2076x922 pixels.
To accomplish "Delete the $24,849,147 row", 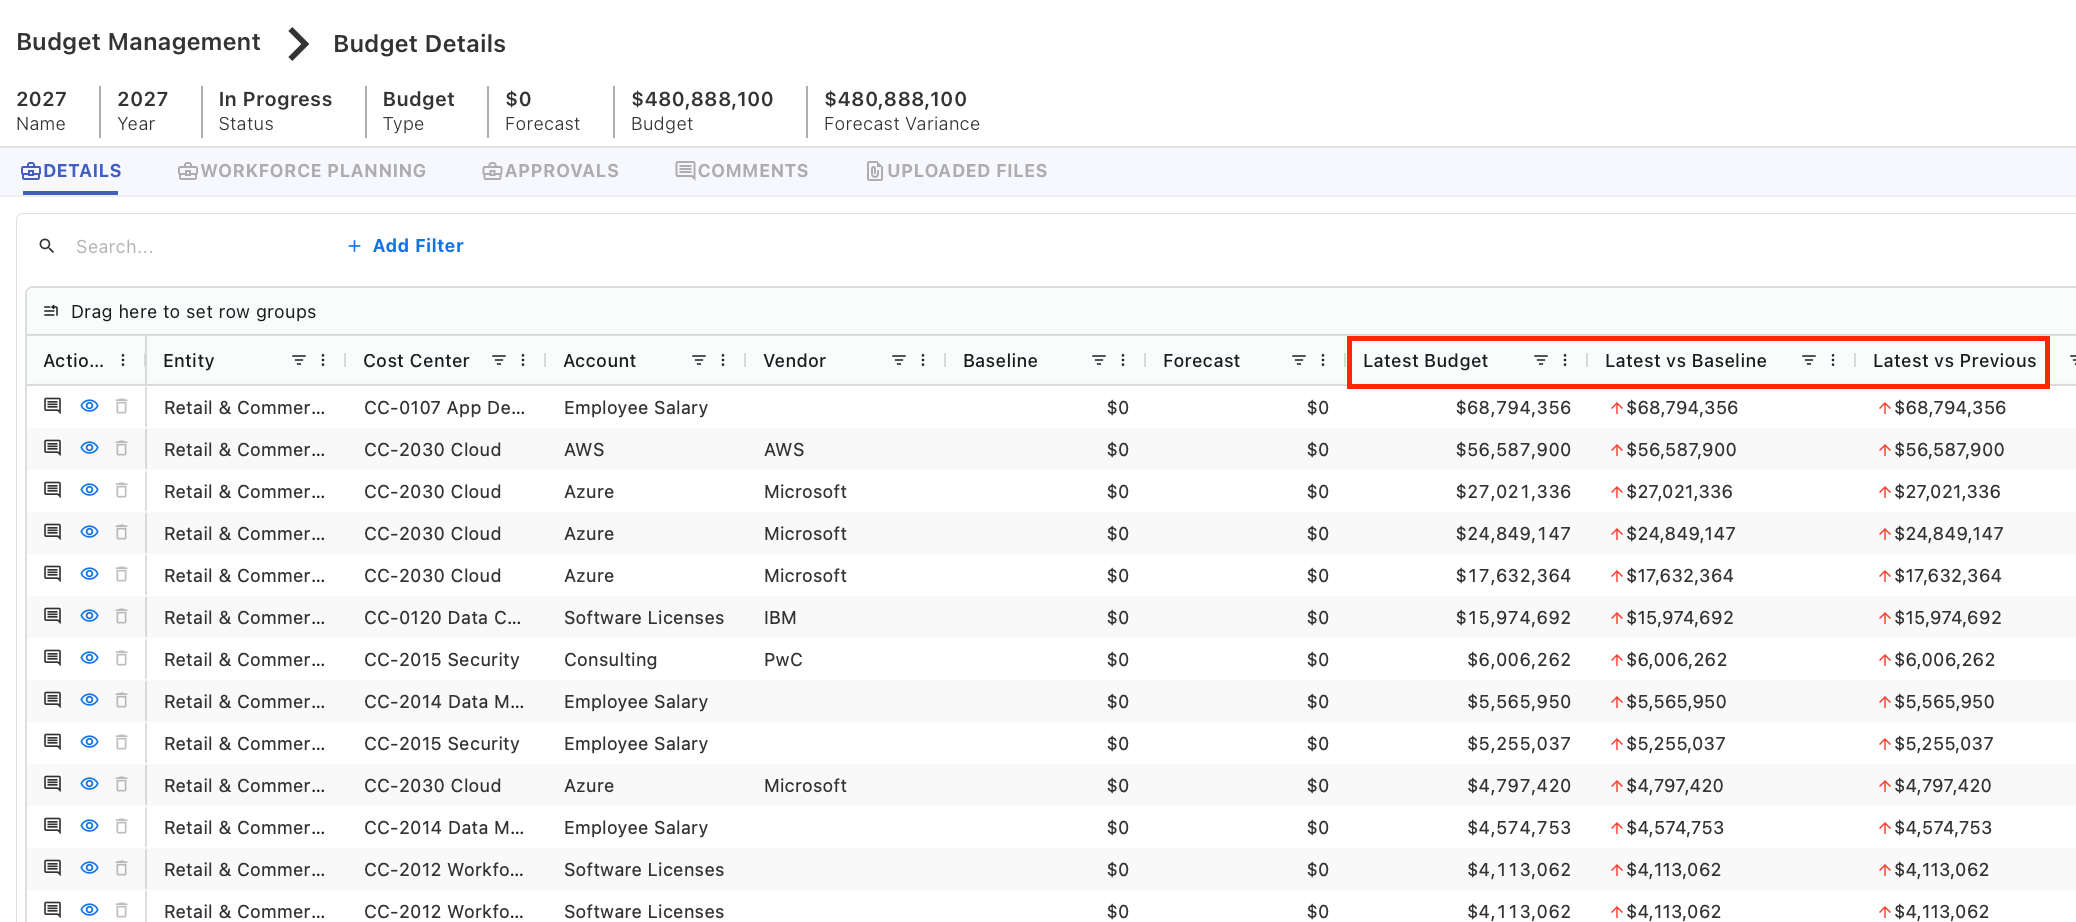I will [122, 532].
